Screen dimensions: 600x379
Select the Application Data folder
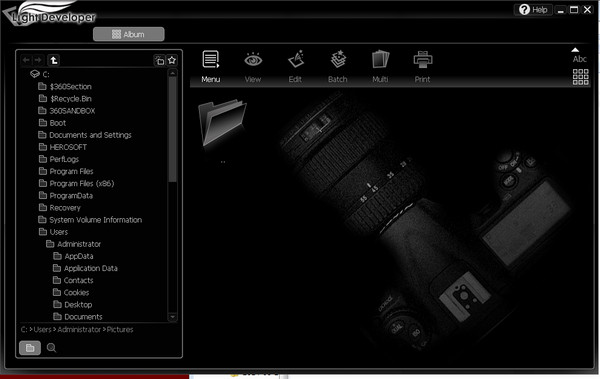coord(85,268)
